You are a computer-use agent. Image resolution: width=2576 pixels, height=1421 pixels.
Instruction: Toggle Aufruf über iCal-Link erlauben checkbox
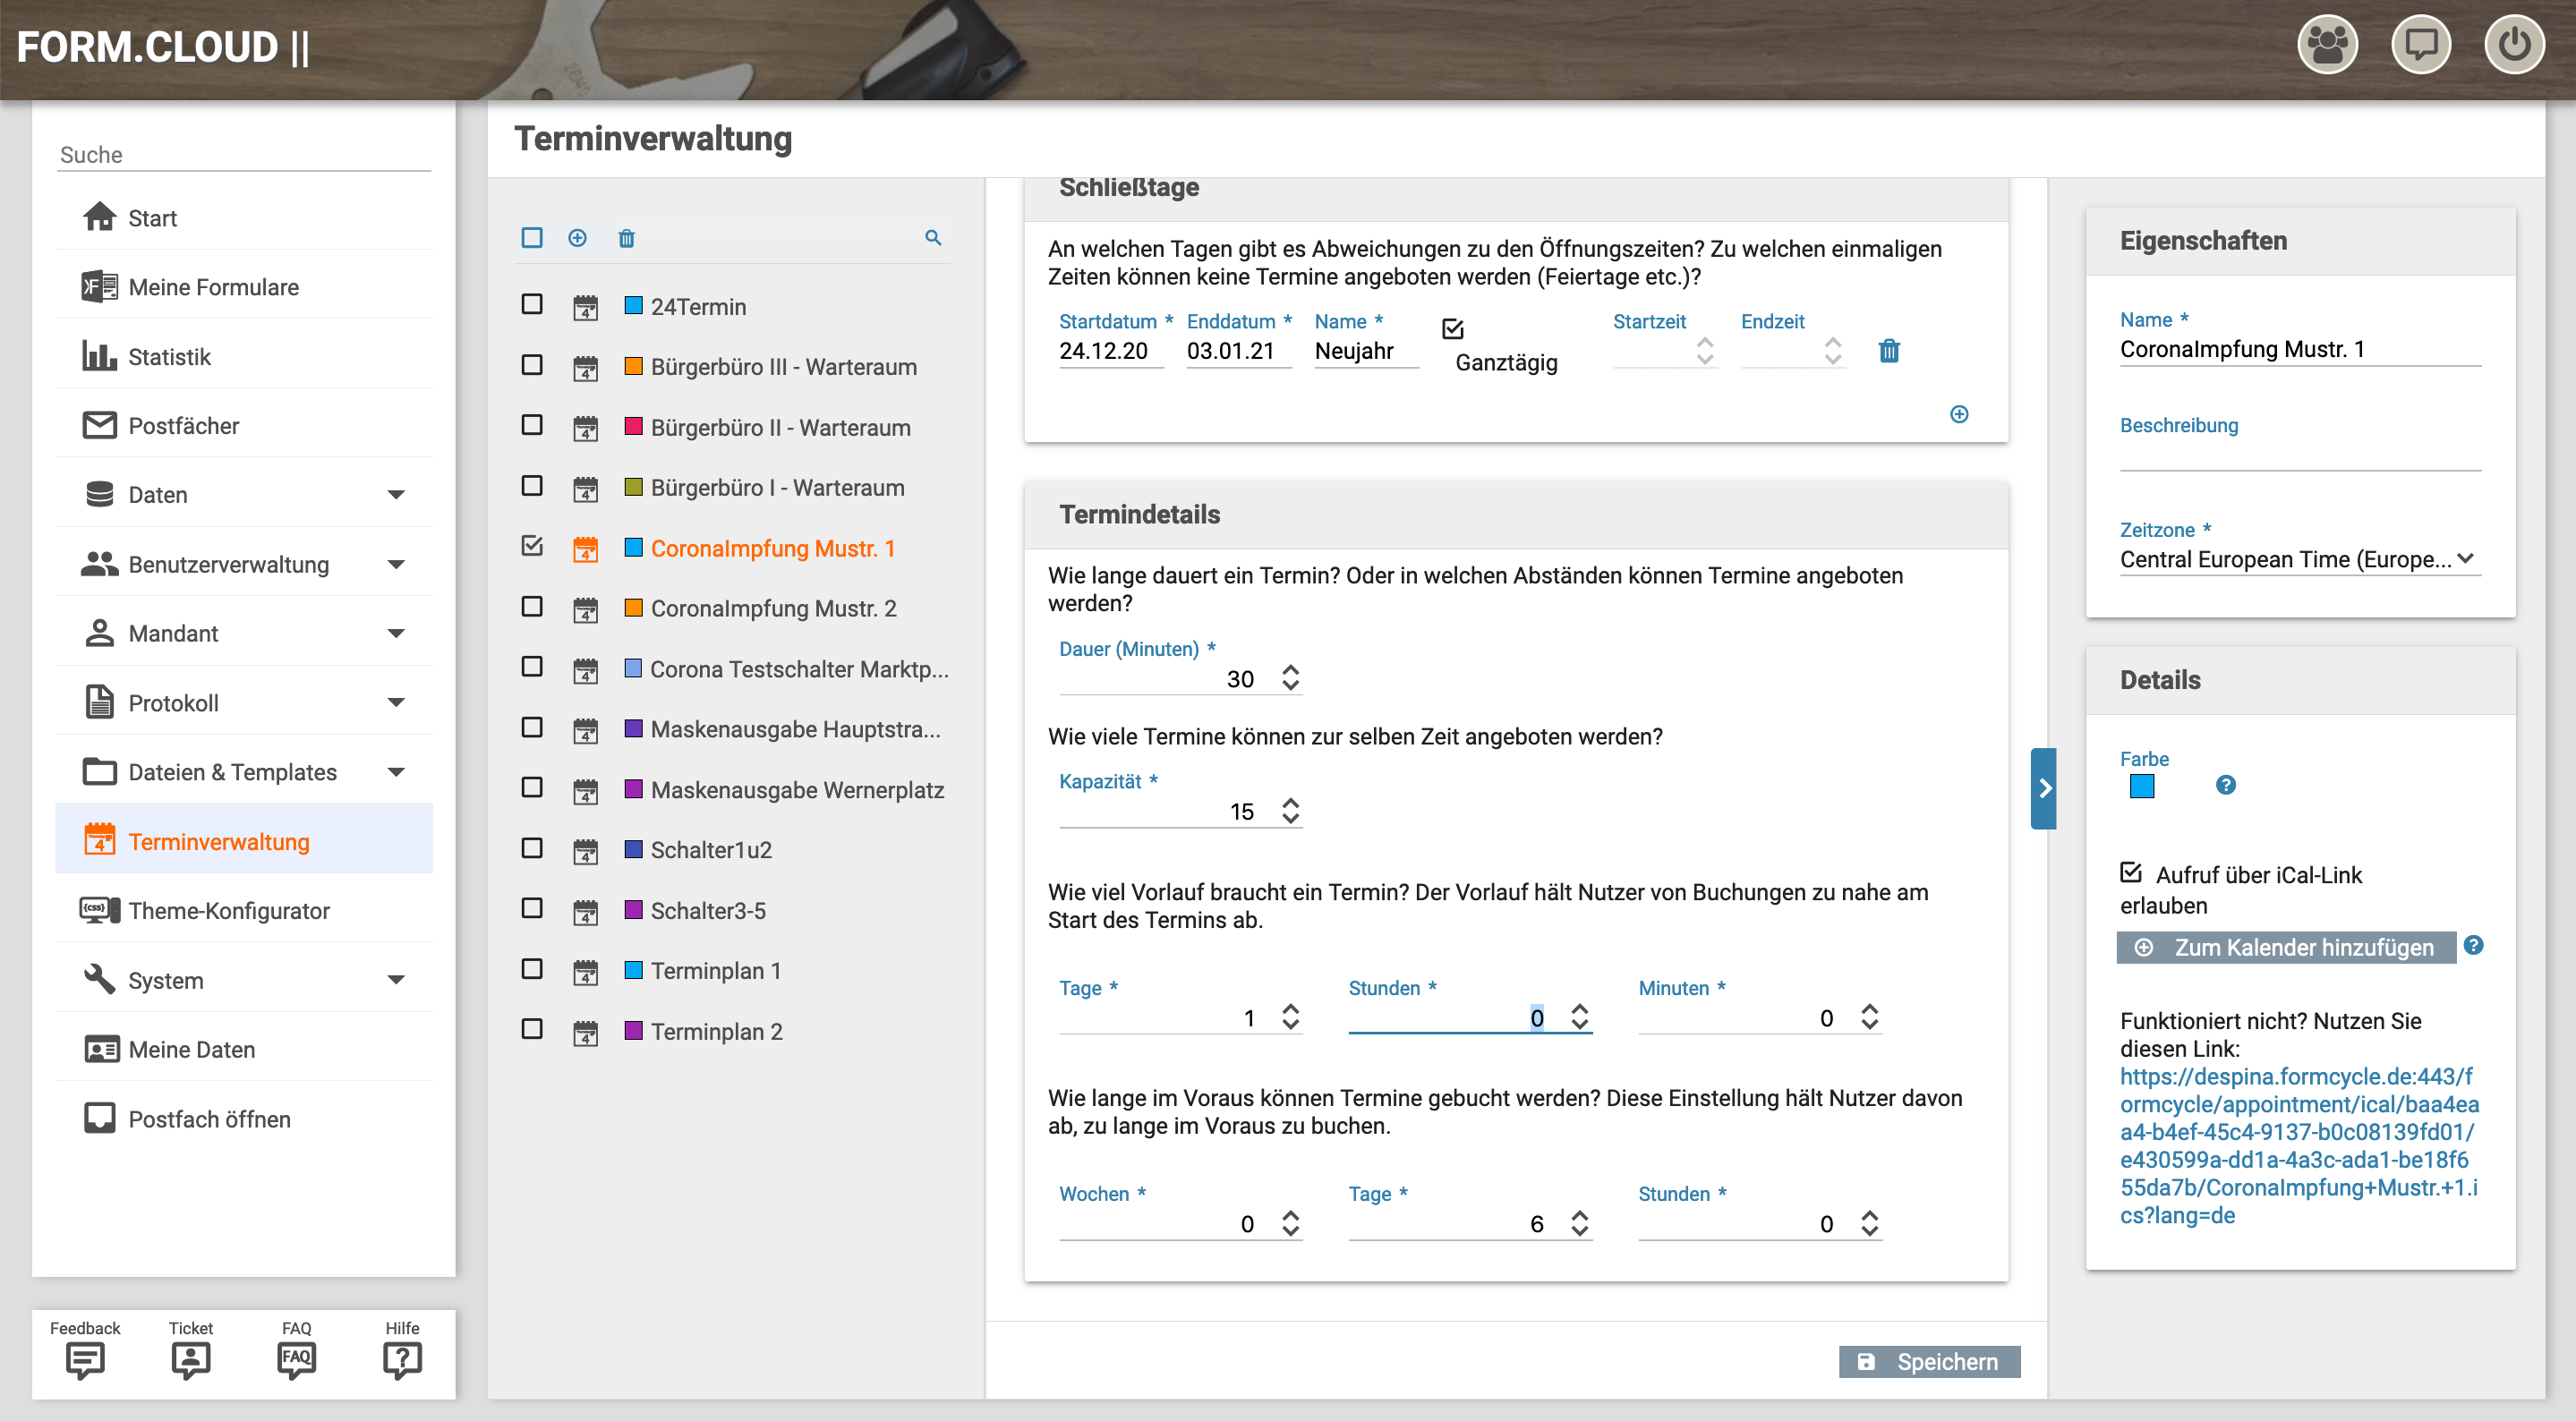(2131, 872)
